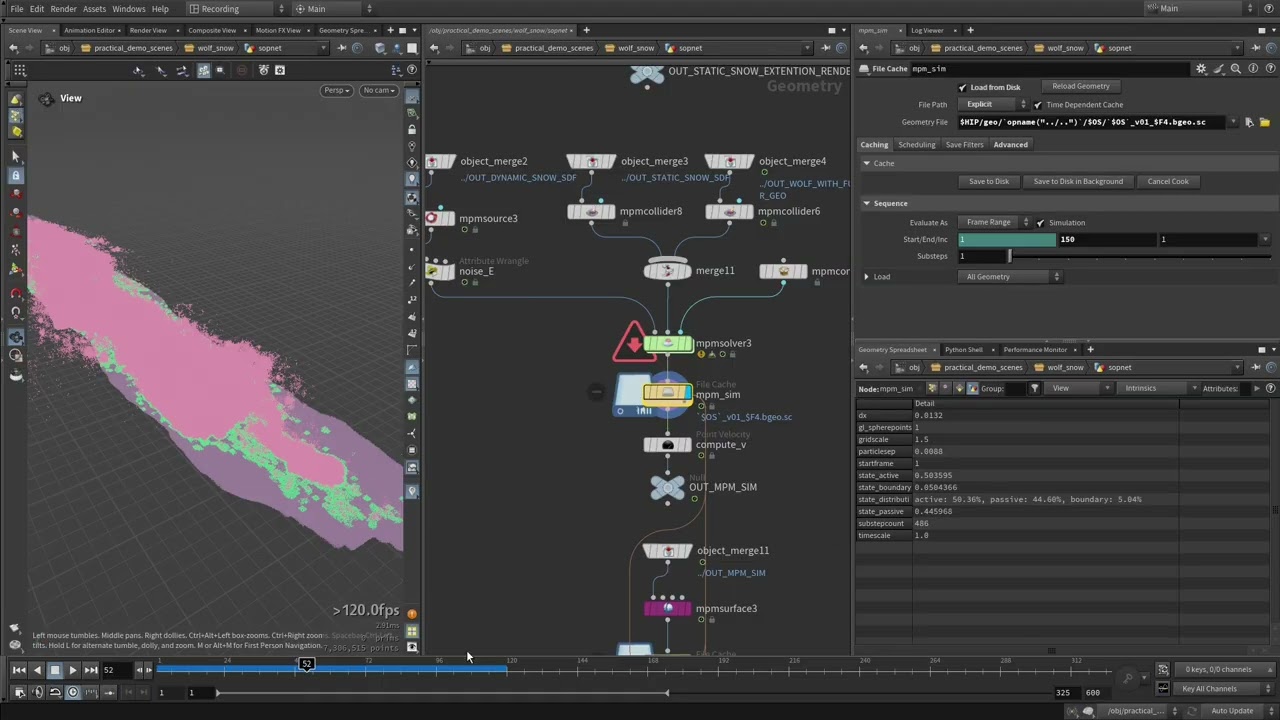Open the Windows menu
Viewport: 1280px width, 720px height.
[128, 9]
